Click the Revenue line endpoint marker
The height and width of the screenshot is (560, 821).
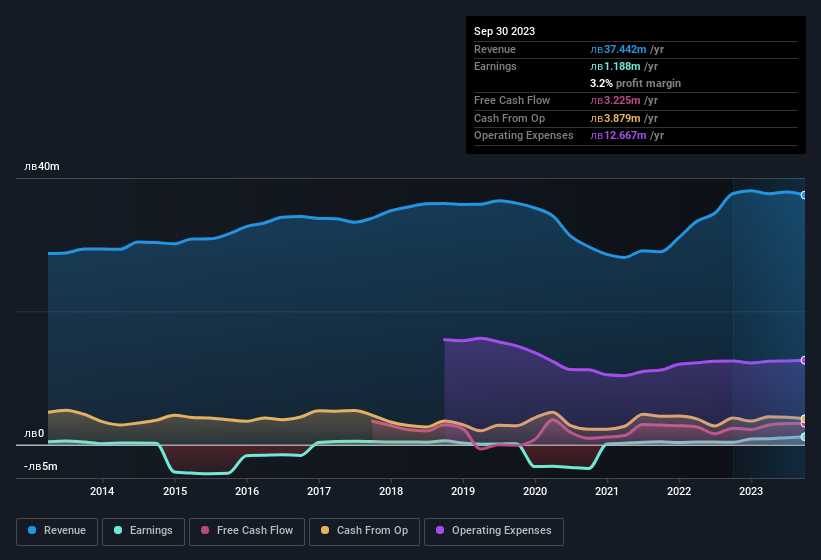[804, 195]
